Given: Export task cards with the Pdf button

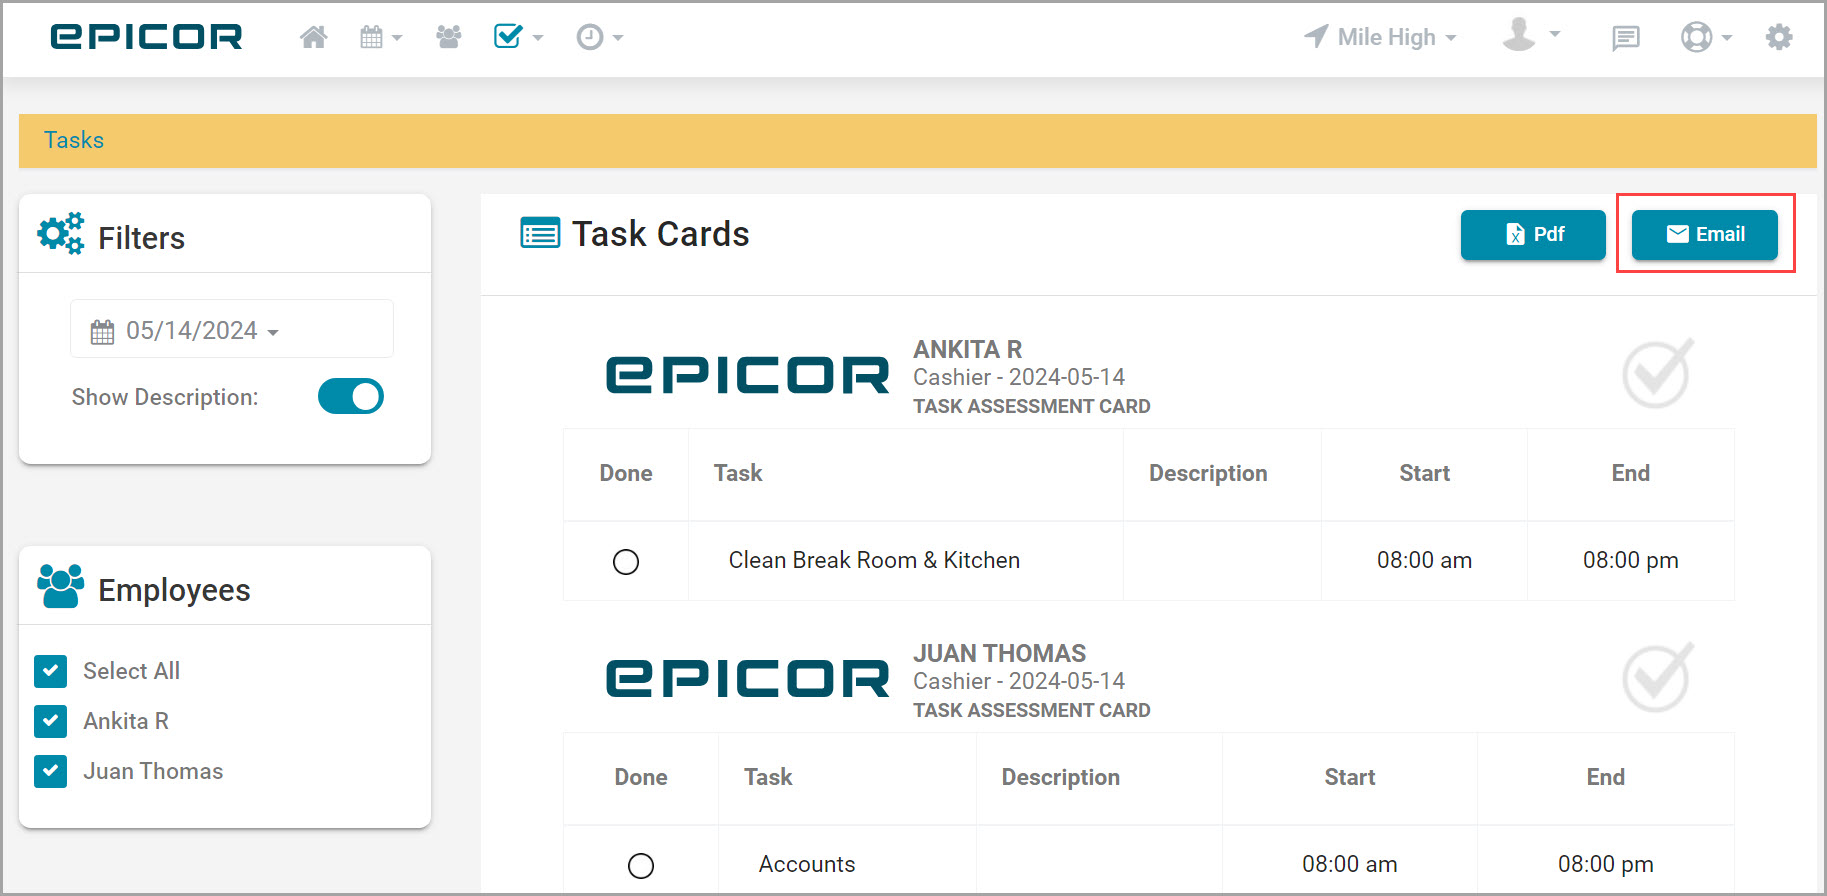Looking at the screenshot, I should tap(1533, 234).
